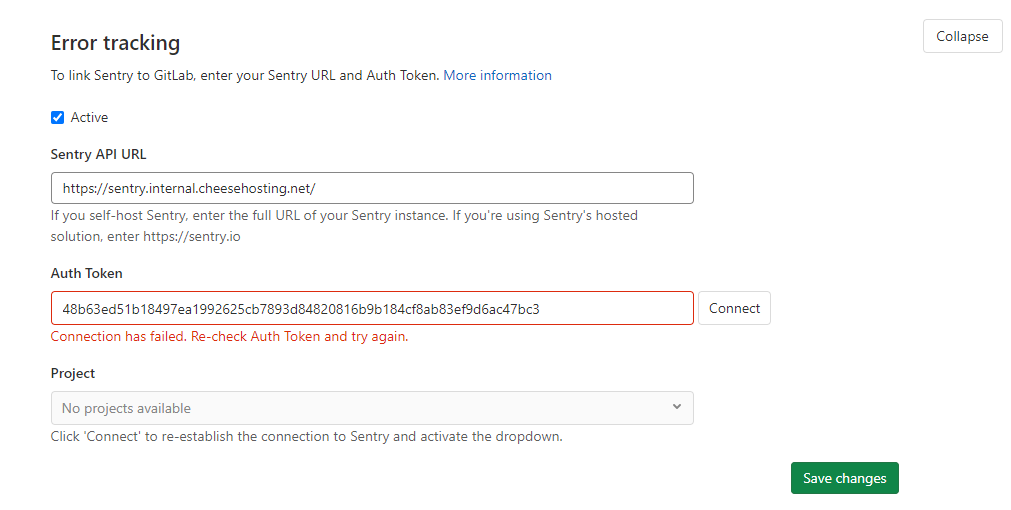Screen dimensions: 1011x510
Task: Open the Project dropdown
Action: click(x=371, y=408)
